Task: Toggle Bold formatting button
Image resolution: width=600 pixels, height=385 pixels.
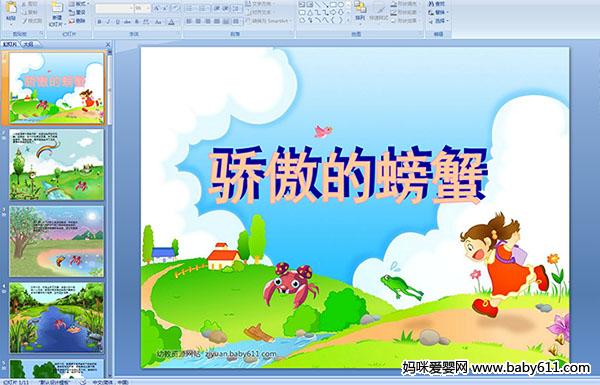Action: tap(99, 22)
